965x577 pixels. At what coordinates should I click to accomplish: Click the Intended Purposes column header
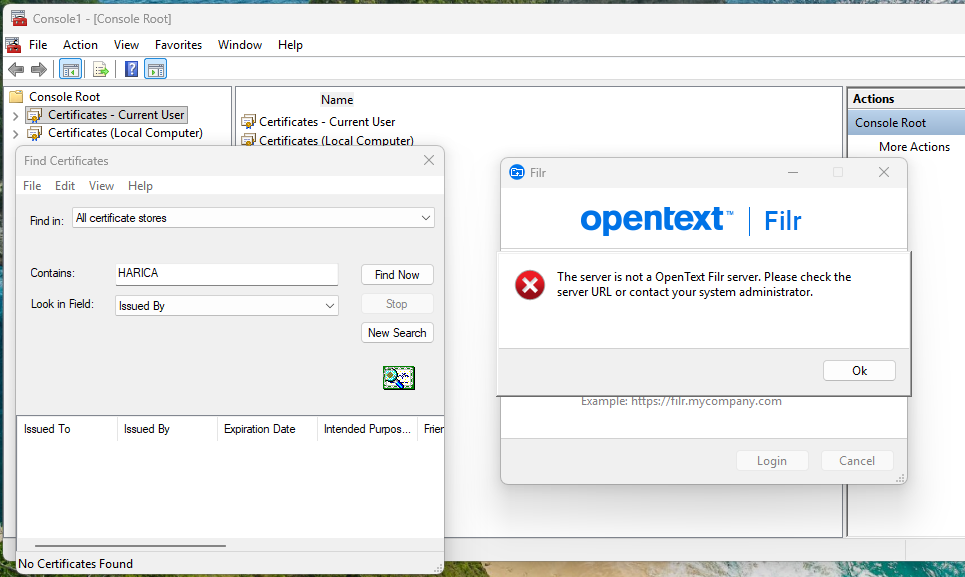coord(367,429)
